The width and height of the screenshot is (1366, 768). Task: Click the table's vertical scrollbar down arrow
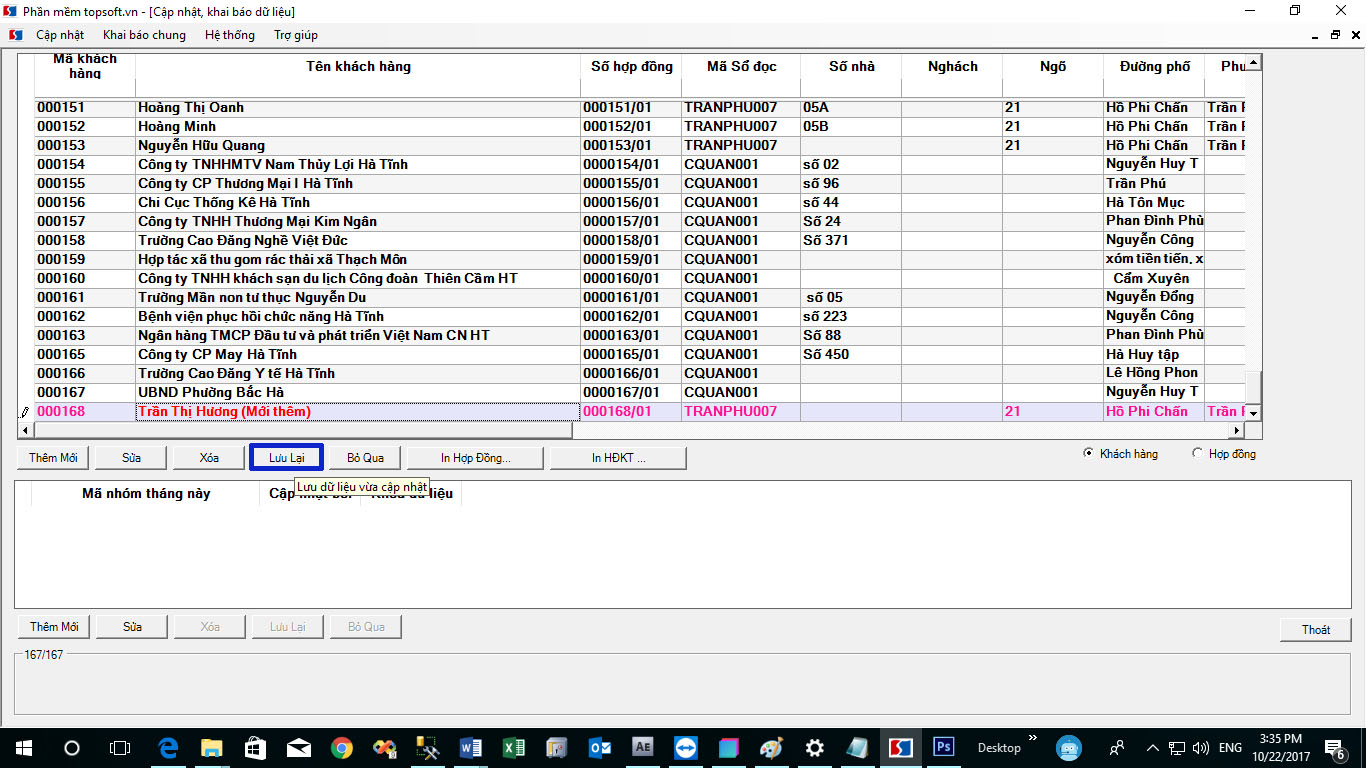pyautogui.click(x=1253, y=413)
